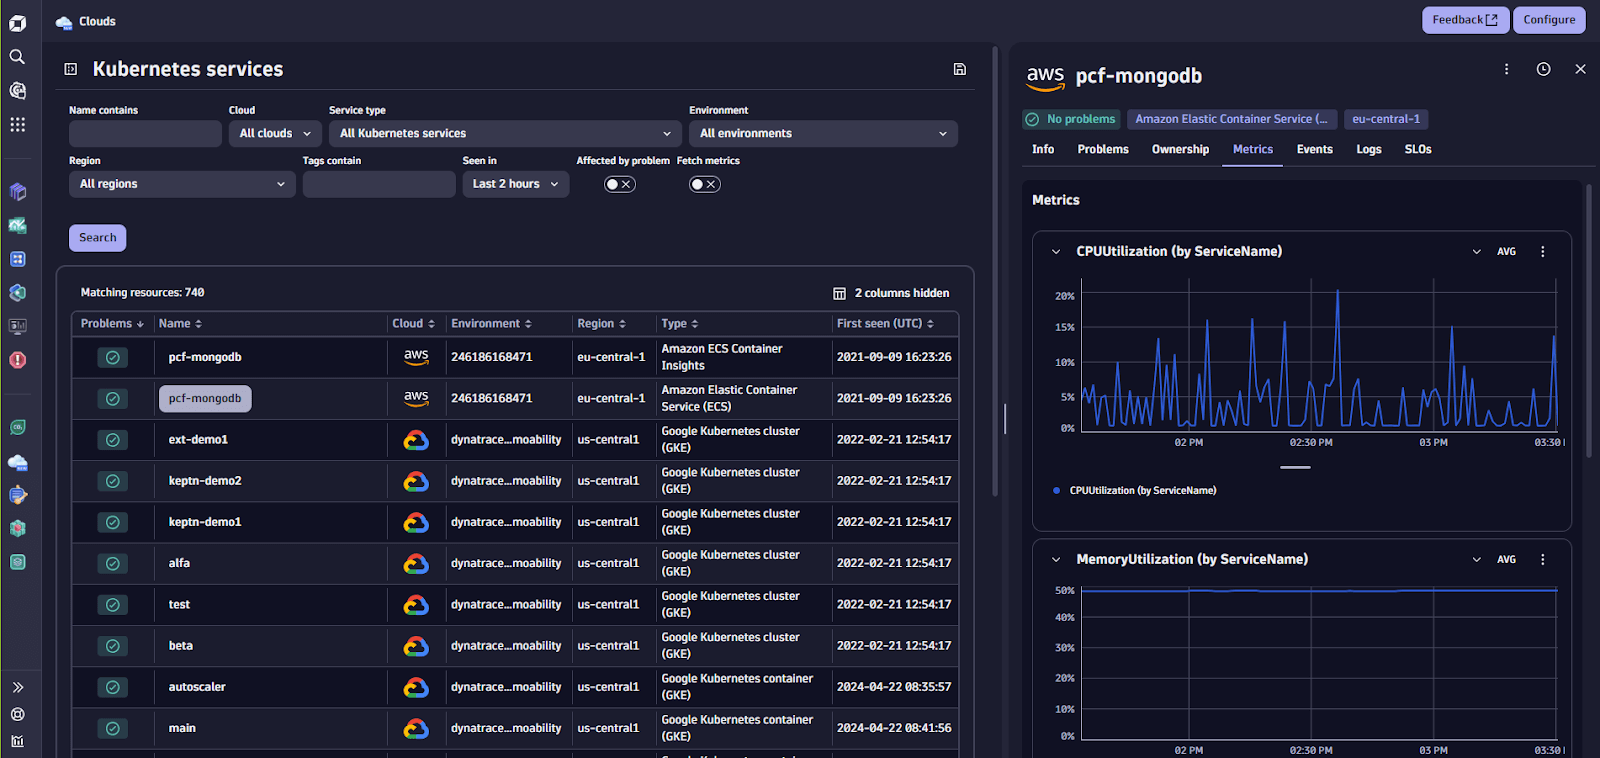Image resolution: width=1600 pixels, height=758 pixels.
Task: Click the 2 columns hidden button
Action: [890, 293]
